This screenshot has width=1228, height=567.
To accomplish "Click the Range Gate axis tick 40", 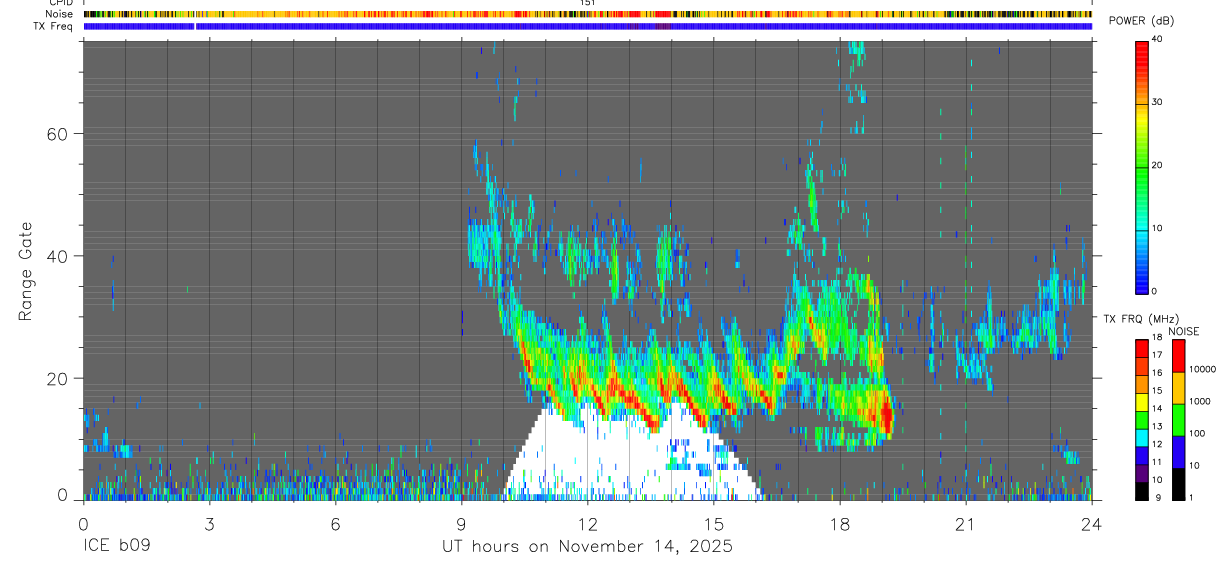I will pos(55,256).
